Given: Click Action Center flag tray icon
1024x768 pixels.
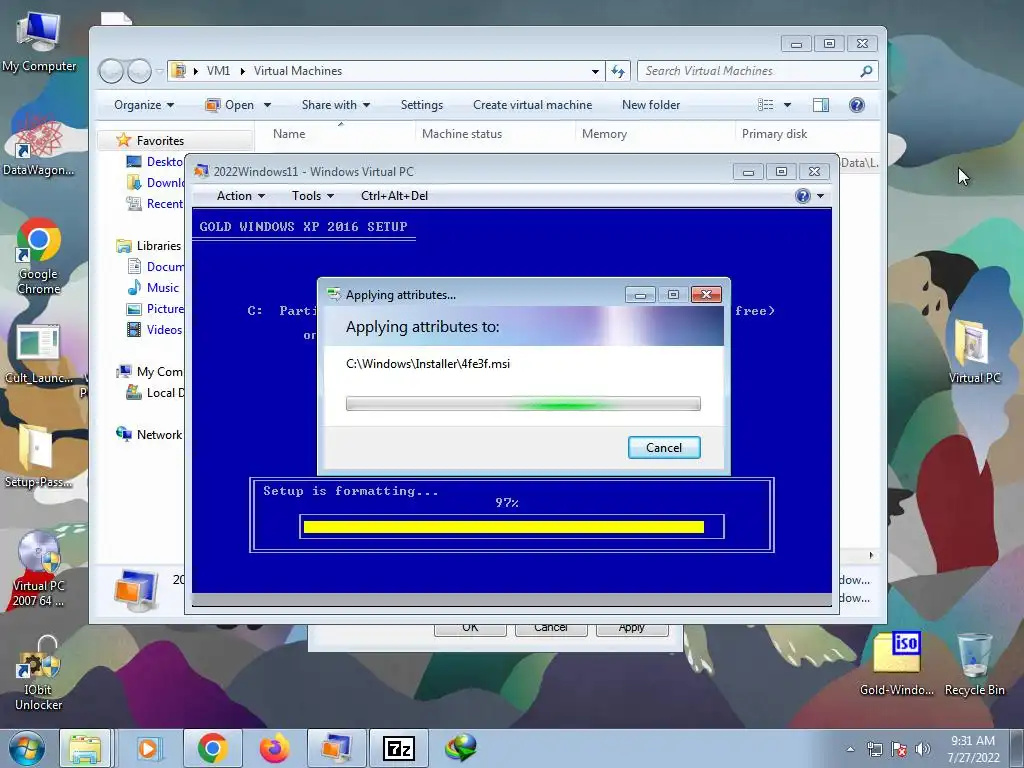Looking at the screenshot, I should pyautogui.click(x=899, y=749).
